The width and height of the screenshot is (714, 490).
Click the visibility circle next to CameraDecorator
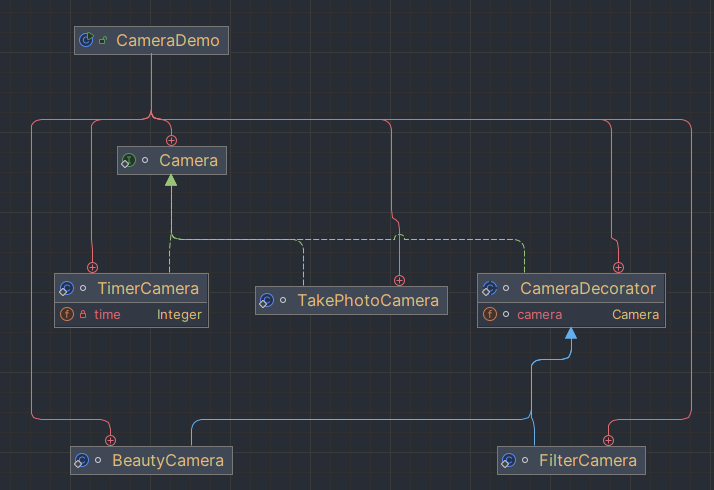506,288
